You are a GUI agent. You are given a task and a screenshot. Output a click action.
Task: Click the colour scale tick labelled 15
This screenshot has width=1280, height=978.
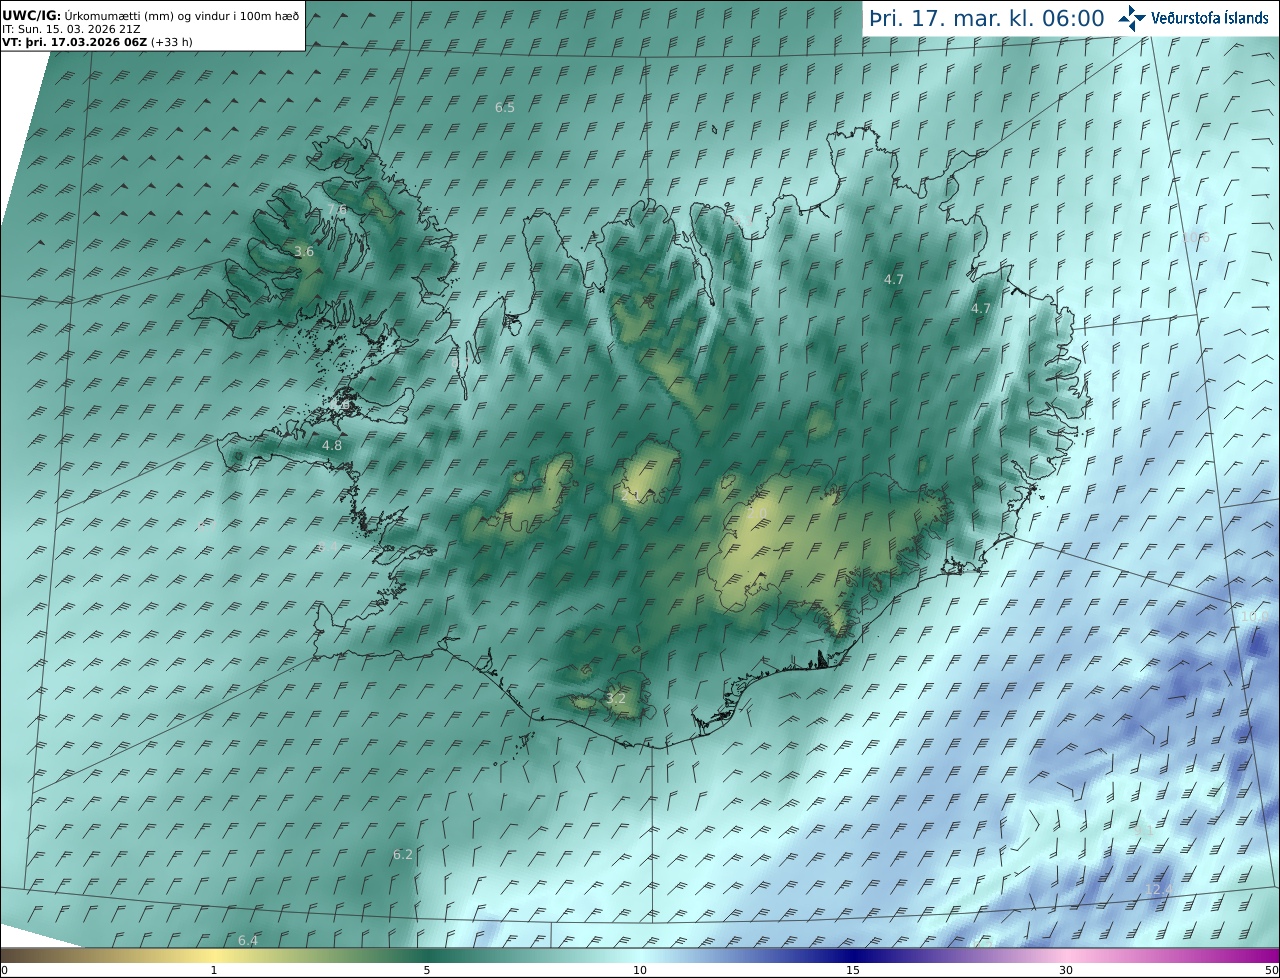(x=853, y=970)
